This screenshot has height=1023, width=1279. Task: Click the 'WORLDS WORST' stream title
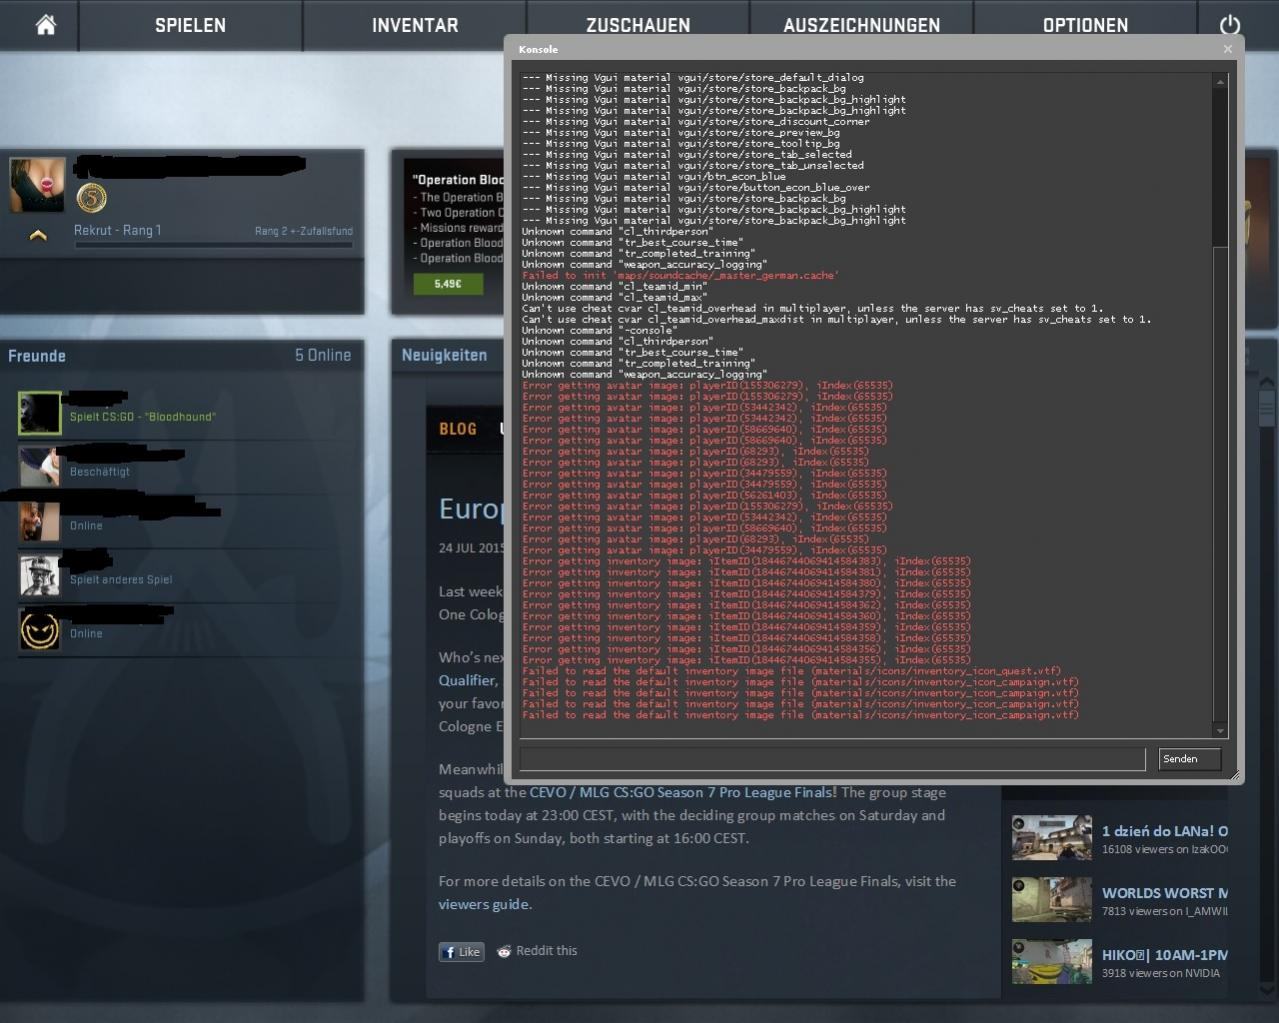(1165, 893)
